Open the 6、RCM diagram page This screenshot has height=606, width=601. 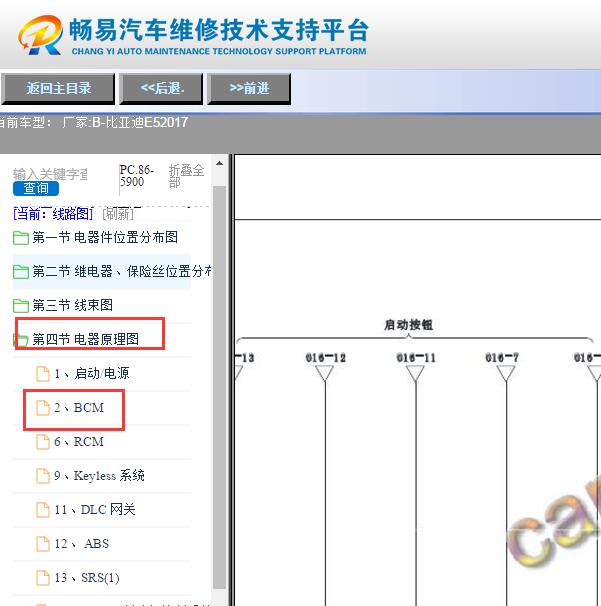tap(79, 441)
